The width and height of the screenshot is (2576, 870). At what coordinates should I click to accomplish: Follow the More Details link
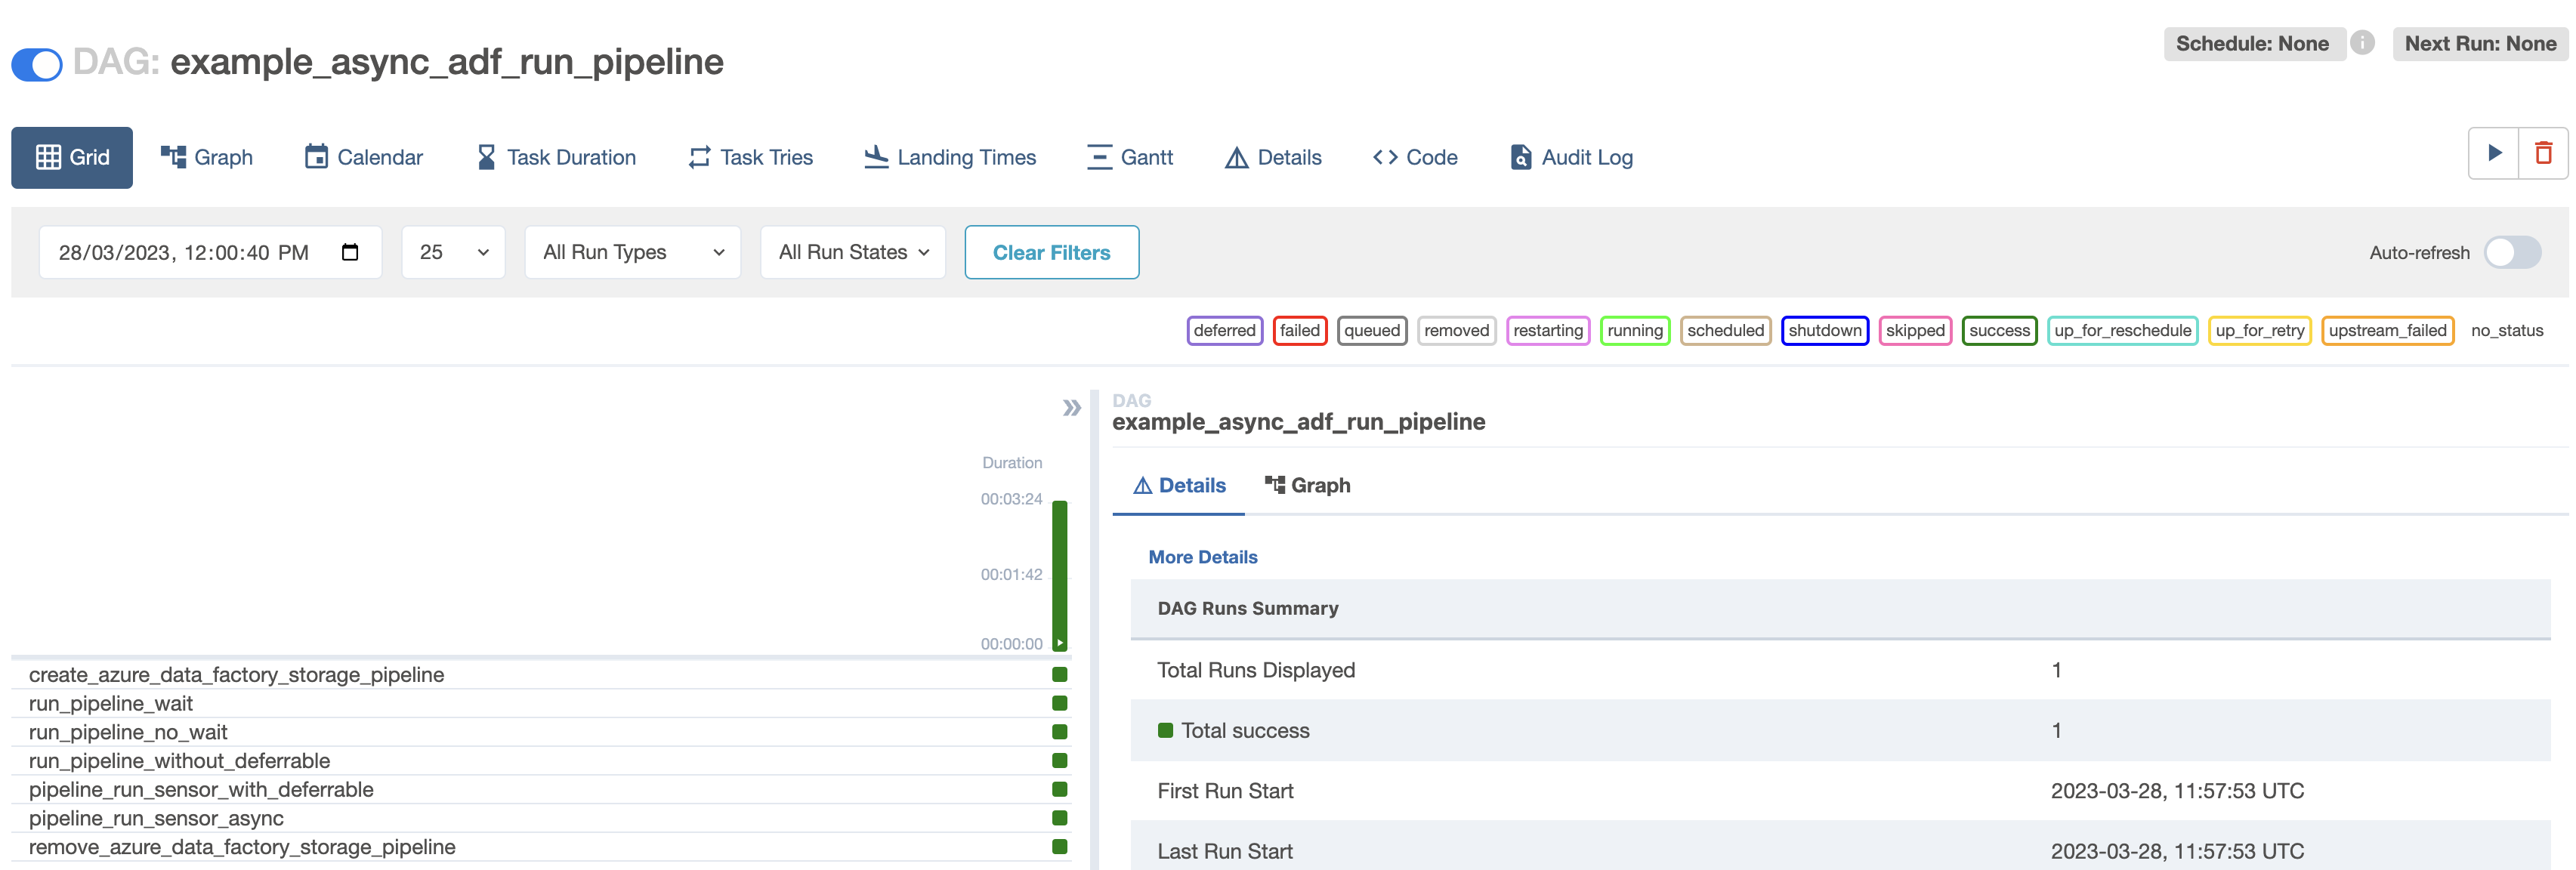pos(1202,557)
